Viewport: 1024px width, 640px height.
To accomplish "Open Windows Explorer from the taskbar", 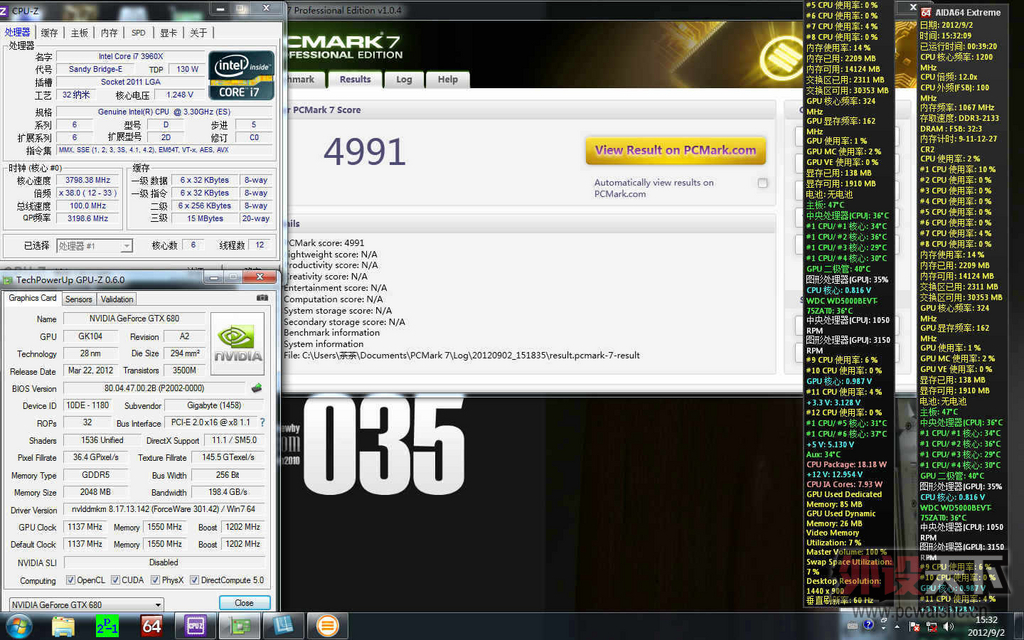I will (x=63, y=626).
